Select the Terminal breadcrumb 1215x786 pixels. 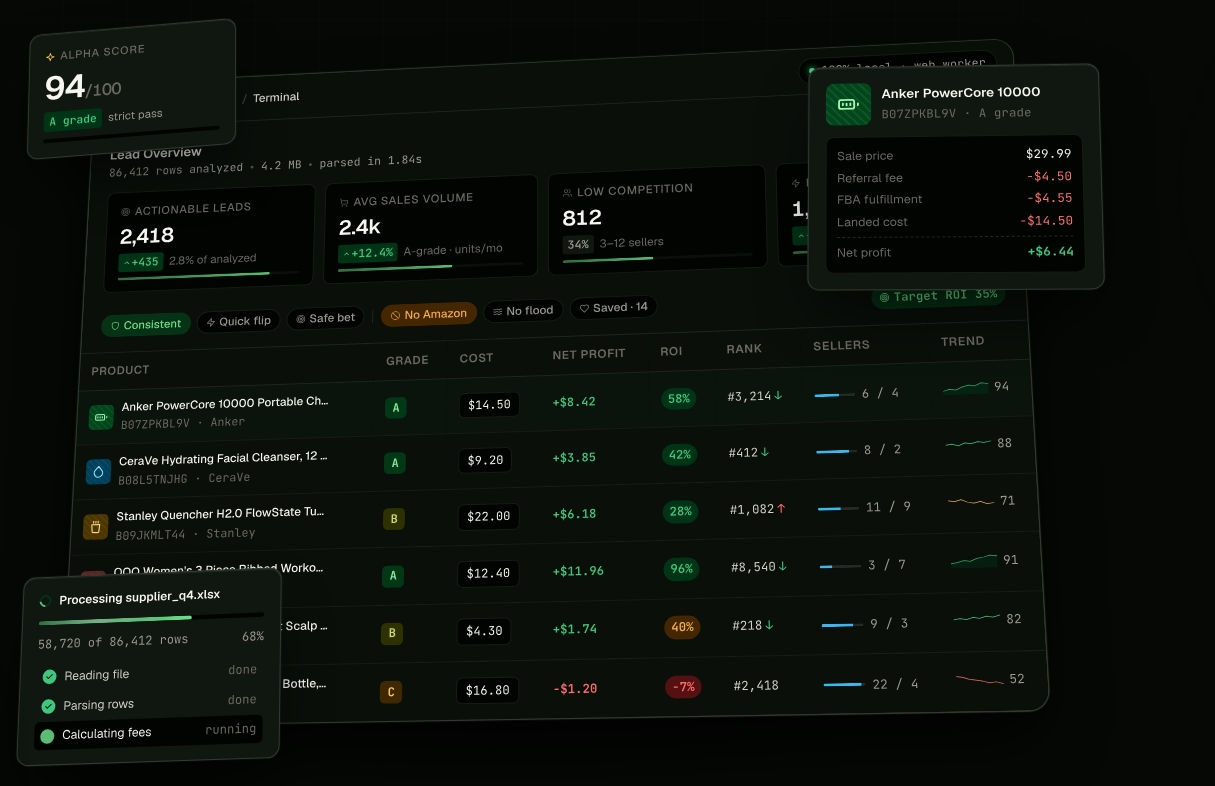pyautogui.click(x=276, y=97)
